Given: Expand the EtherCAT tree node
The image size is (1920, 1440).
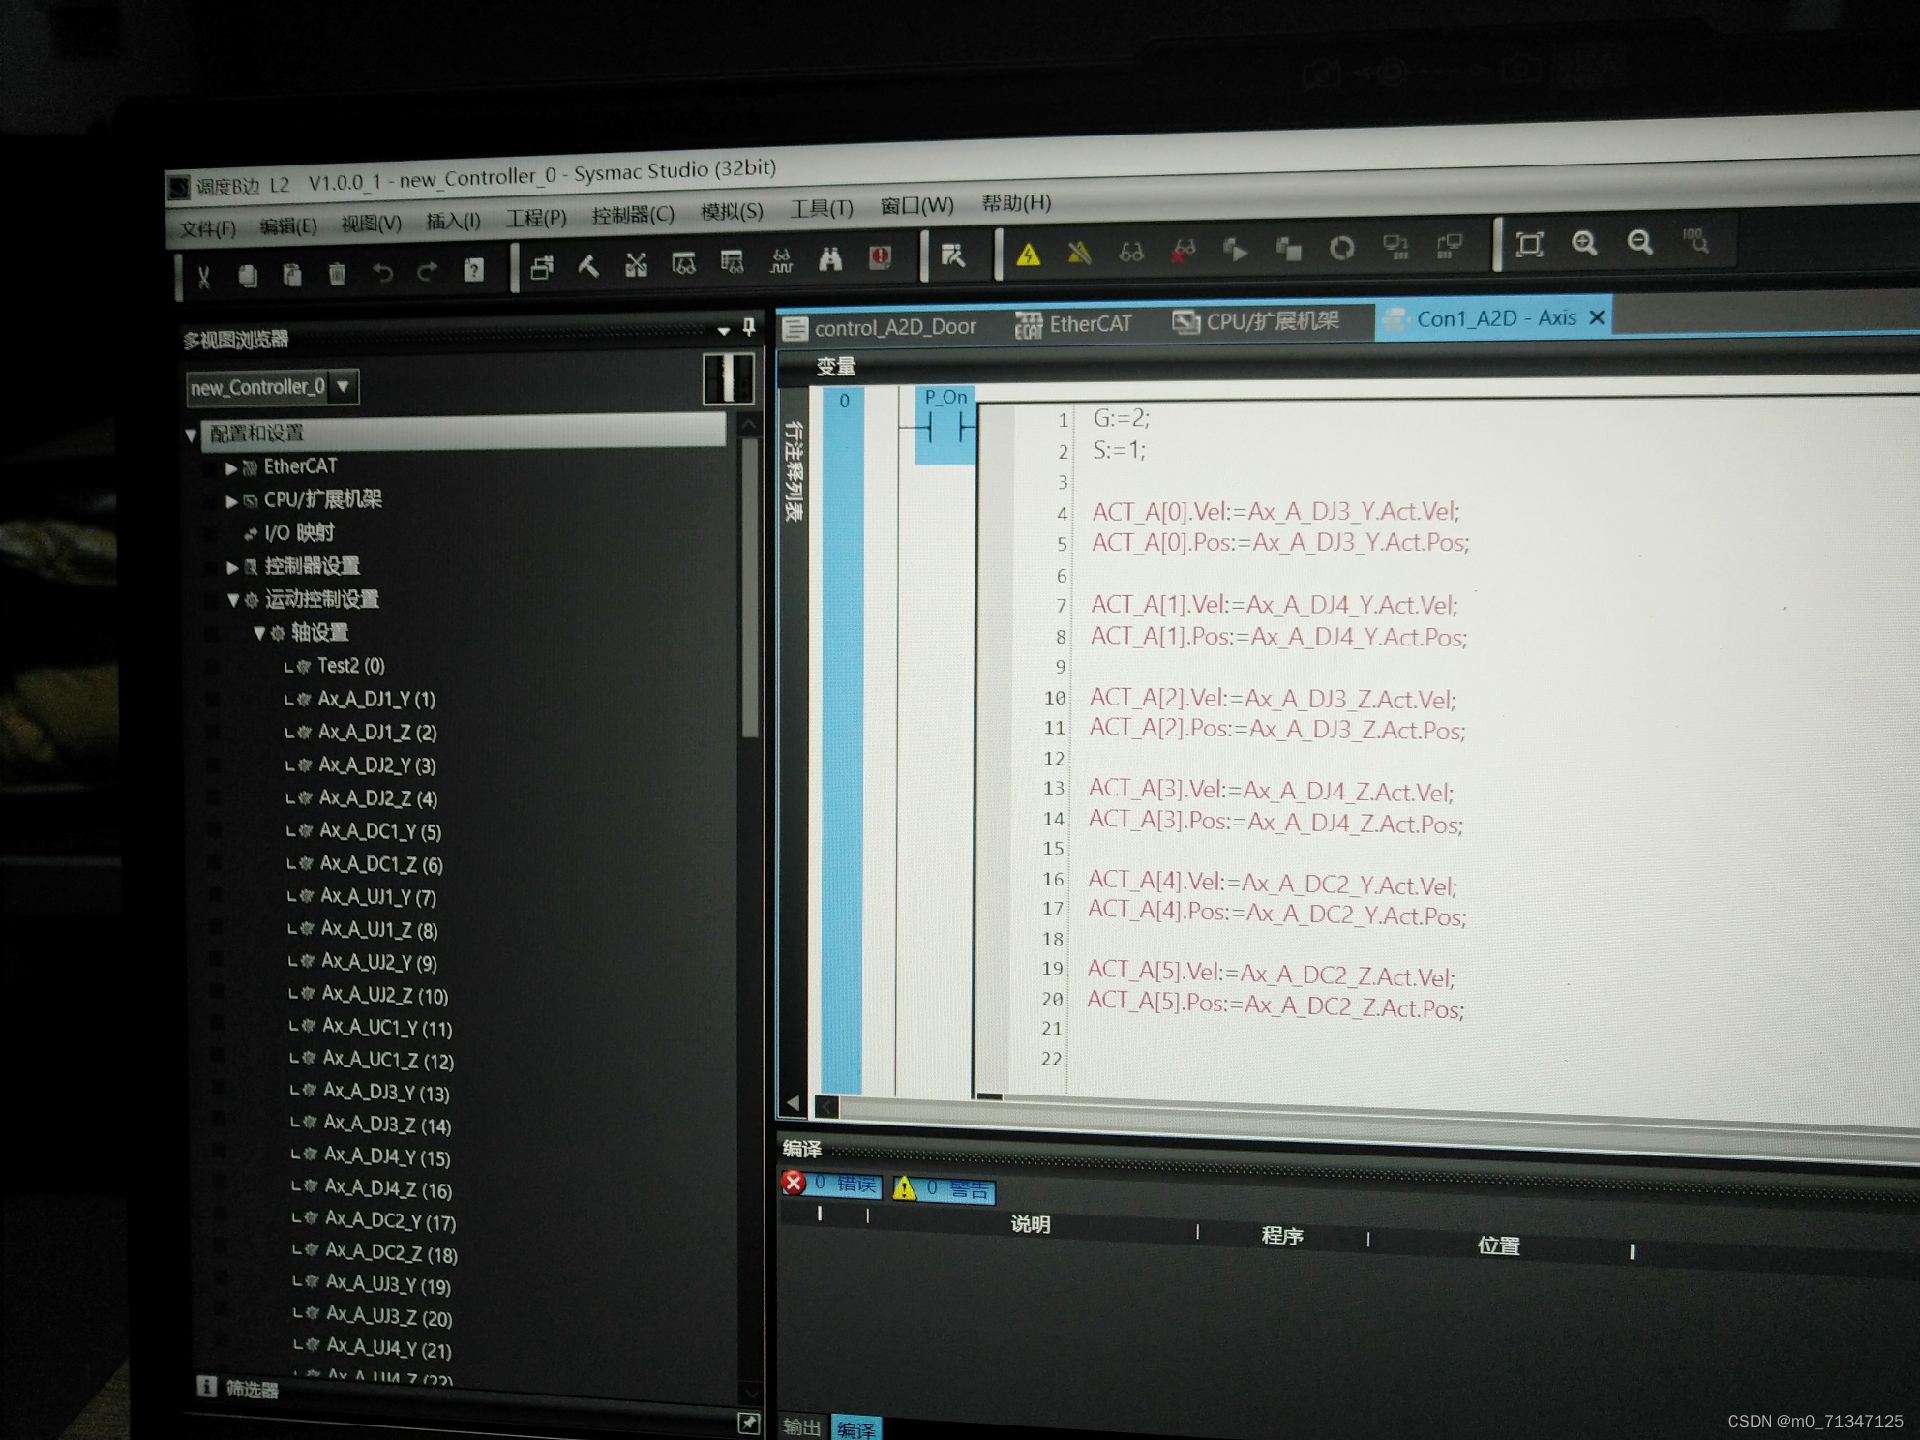Looking at the screenshot, I should [x=231, y=468].
